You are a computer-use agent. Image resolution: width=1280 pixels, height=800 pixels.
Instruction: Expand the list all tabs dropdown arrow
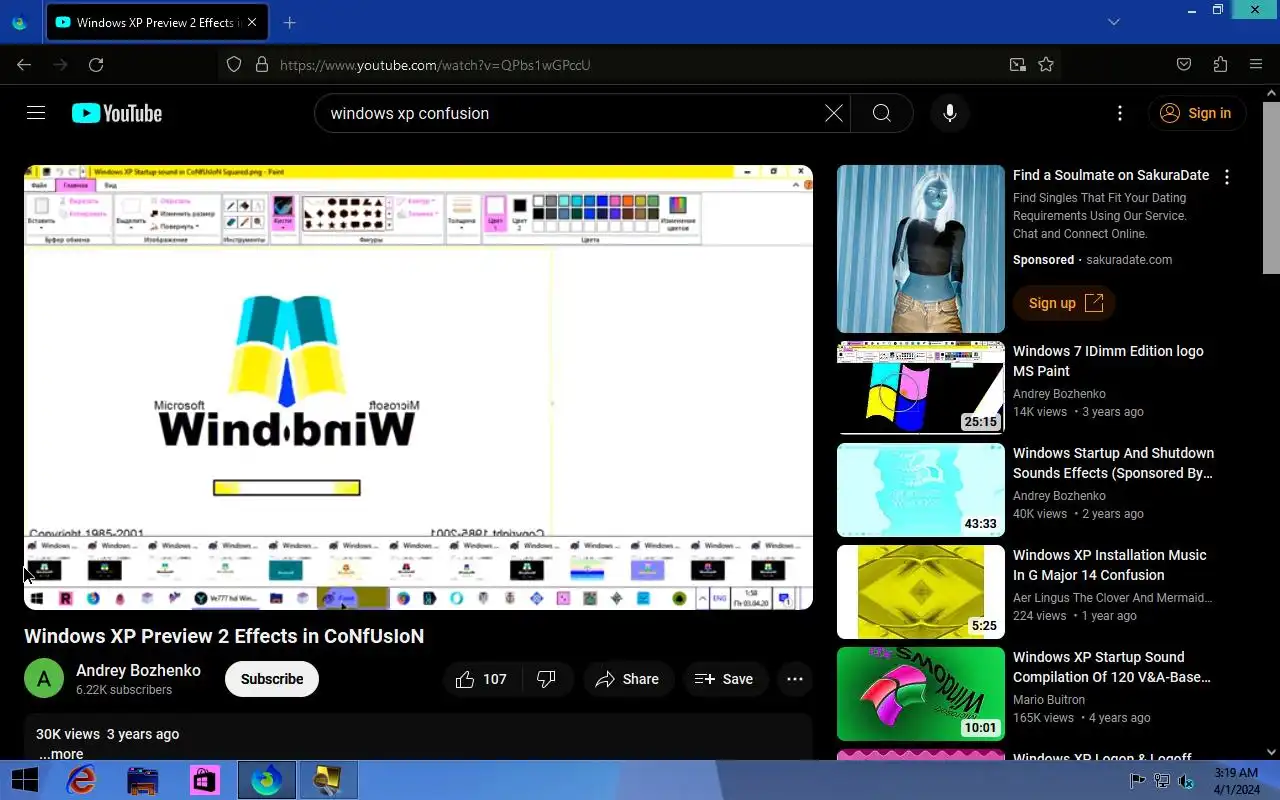point(1114,22)
